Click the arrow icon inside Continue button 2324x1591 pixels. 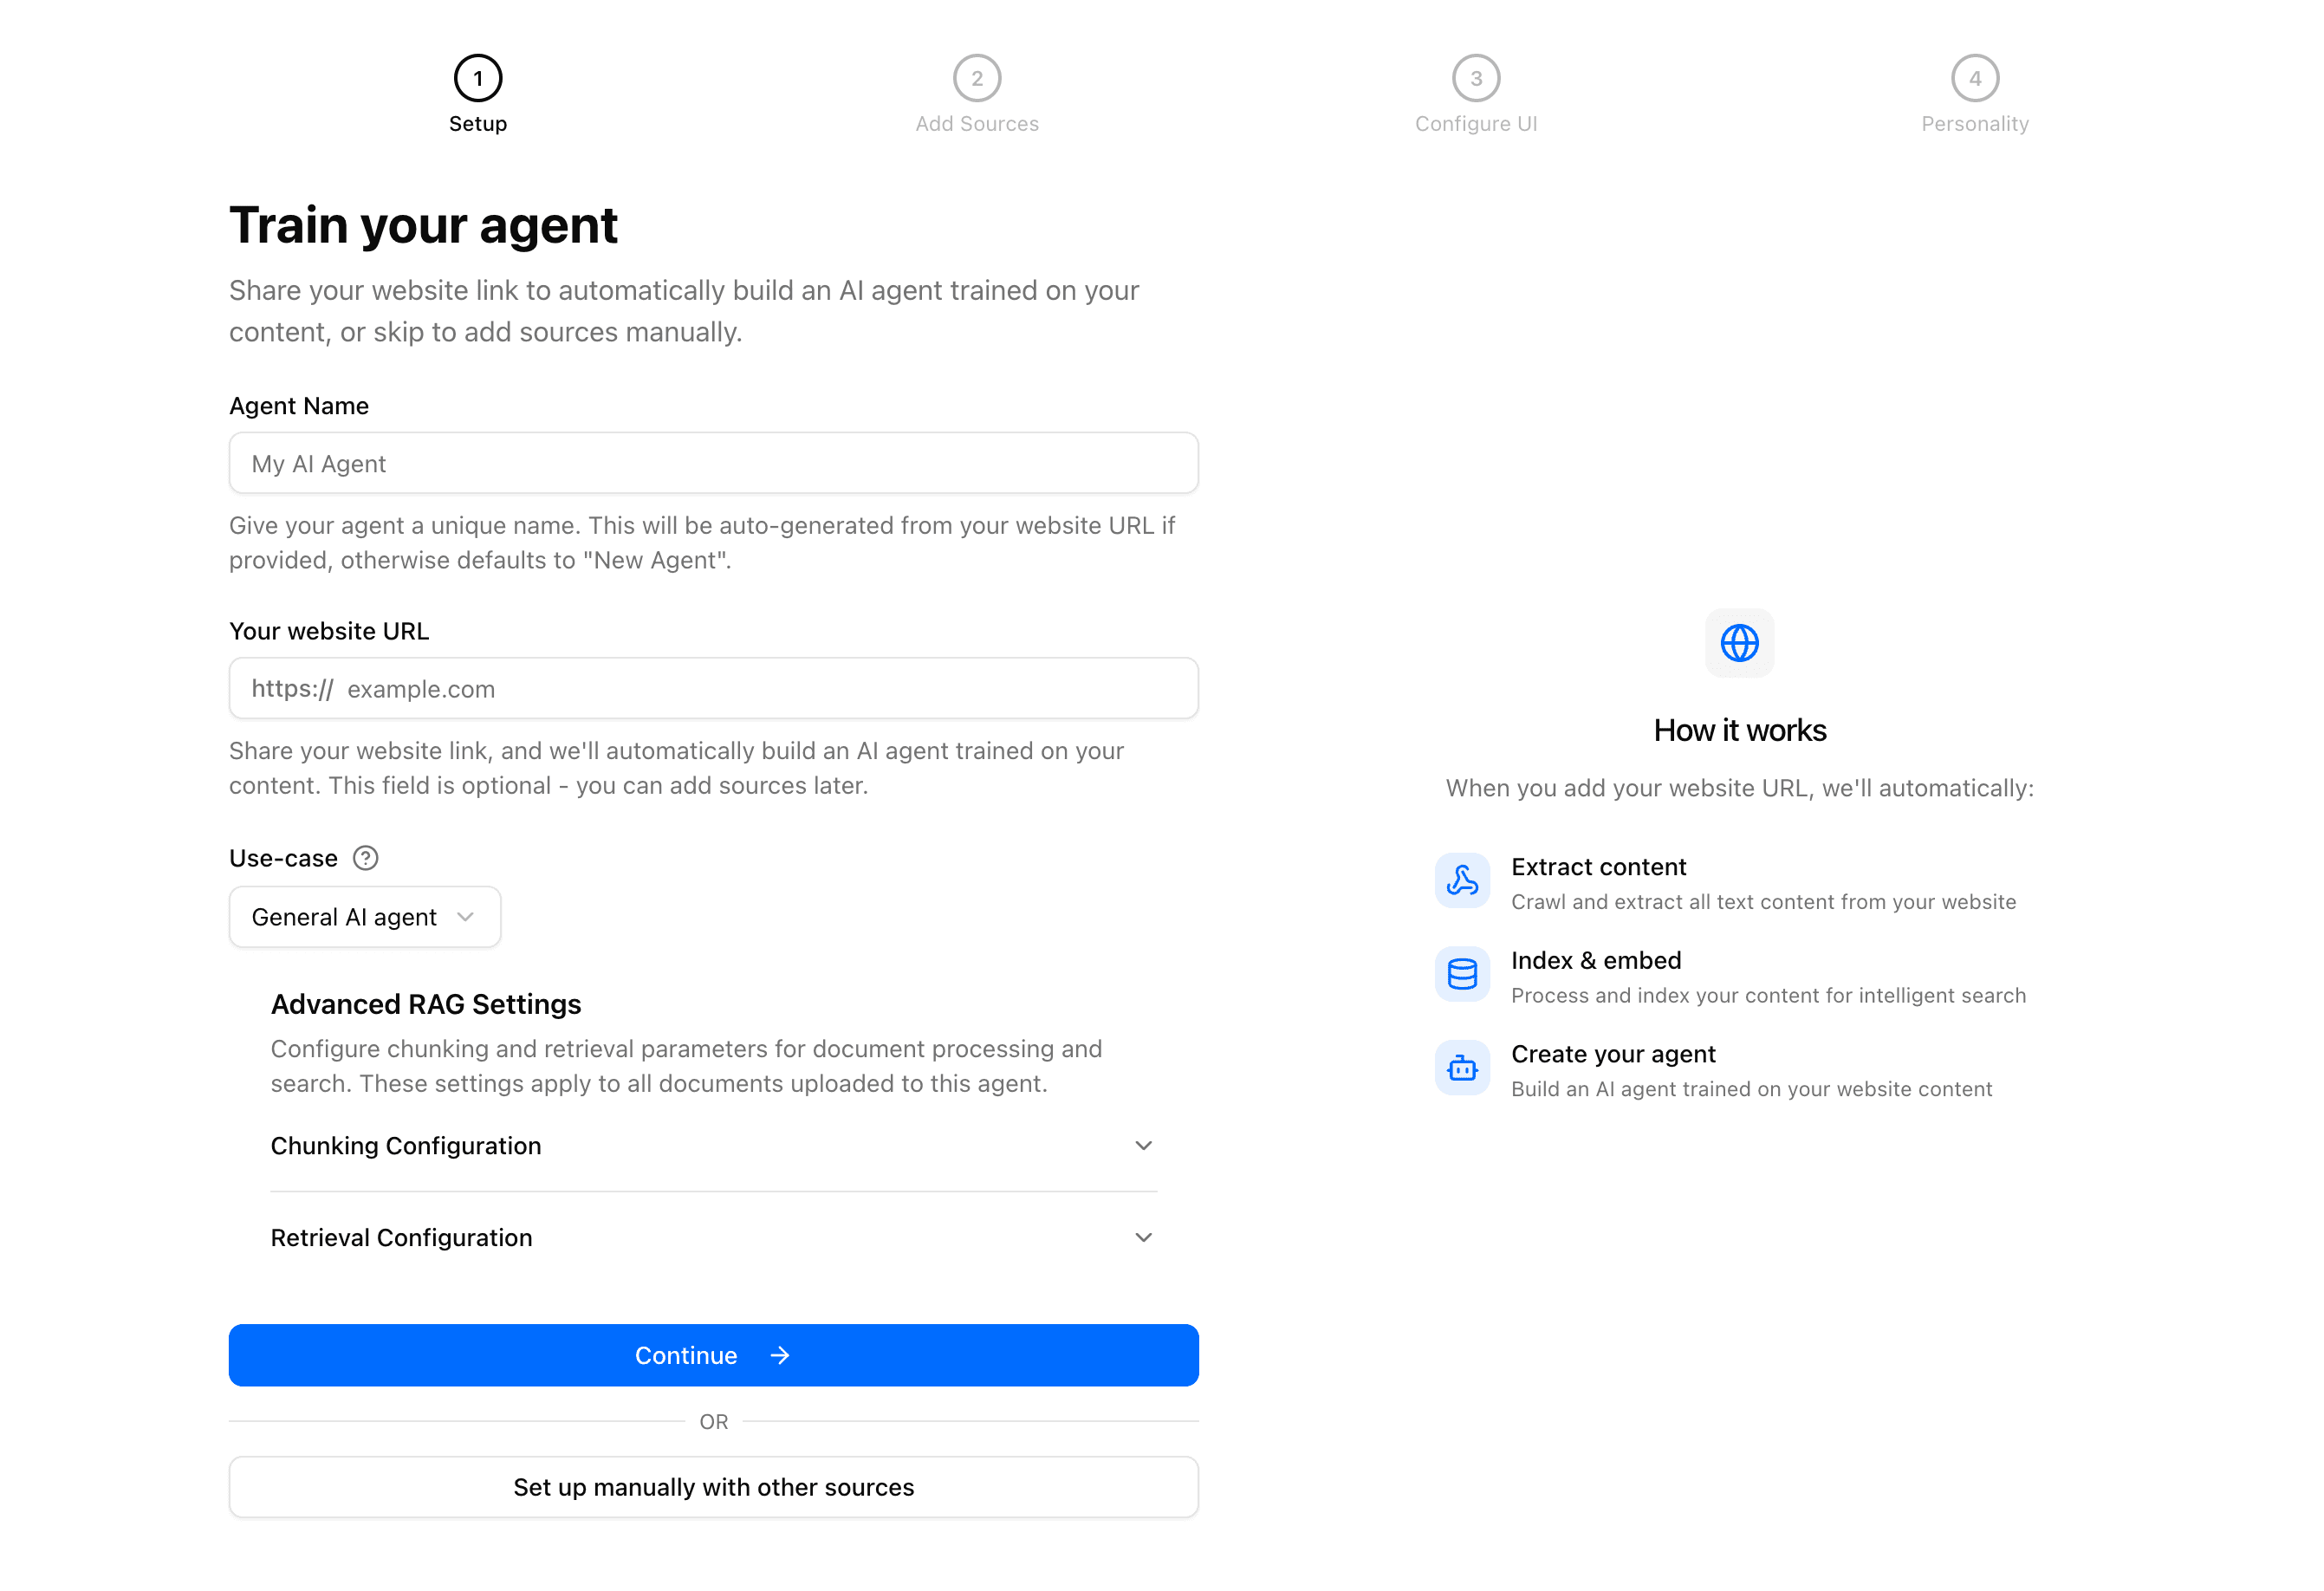click(x=779, y=1355)
